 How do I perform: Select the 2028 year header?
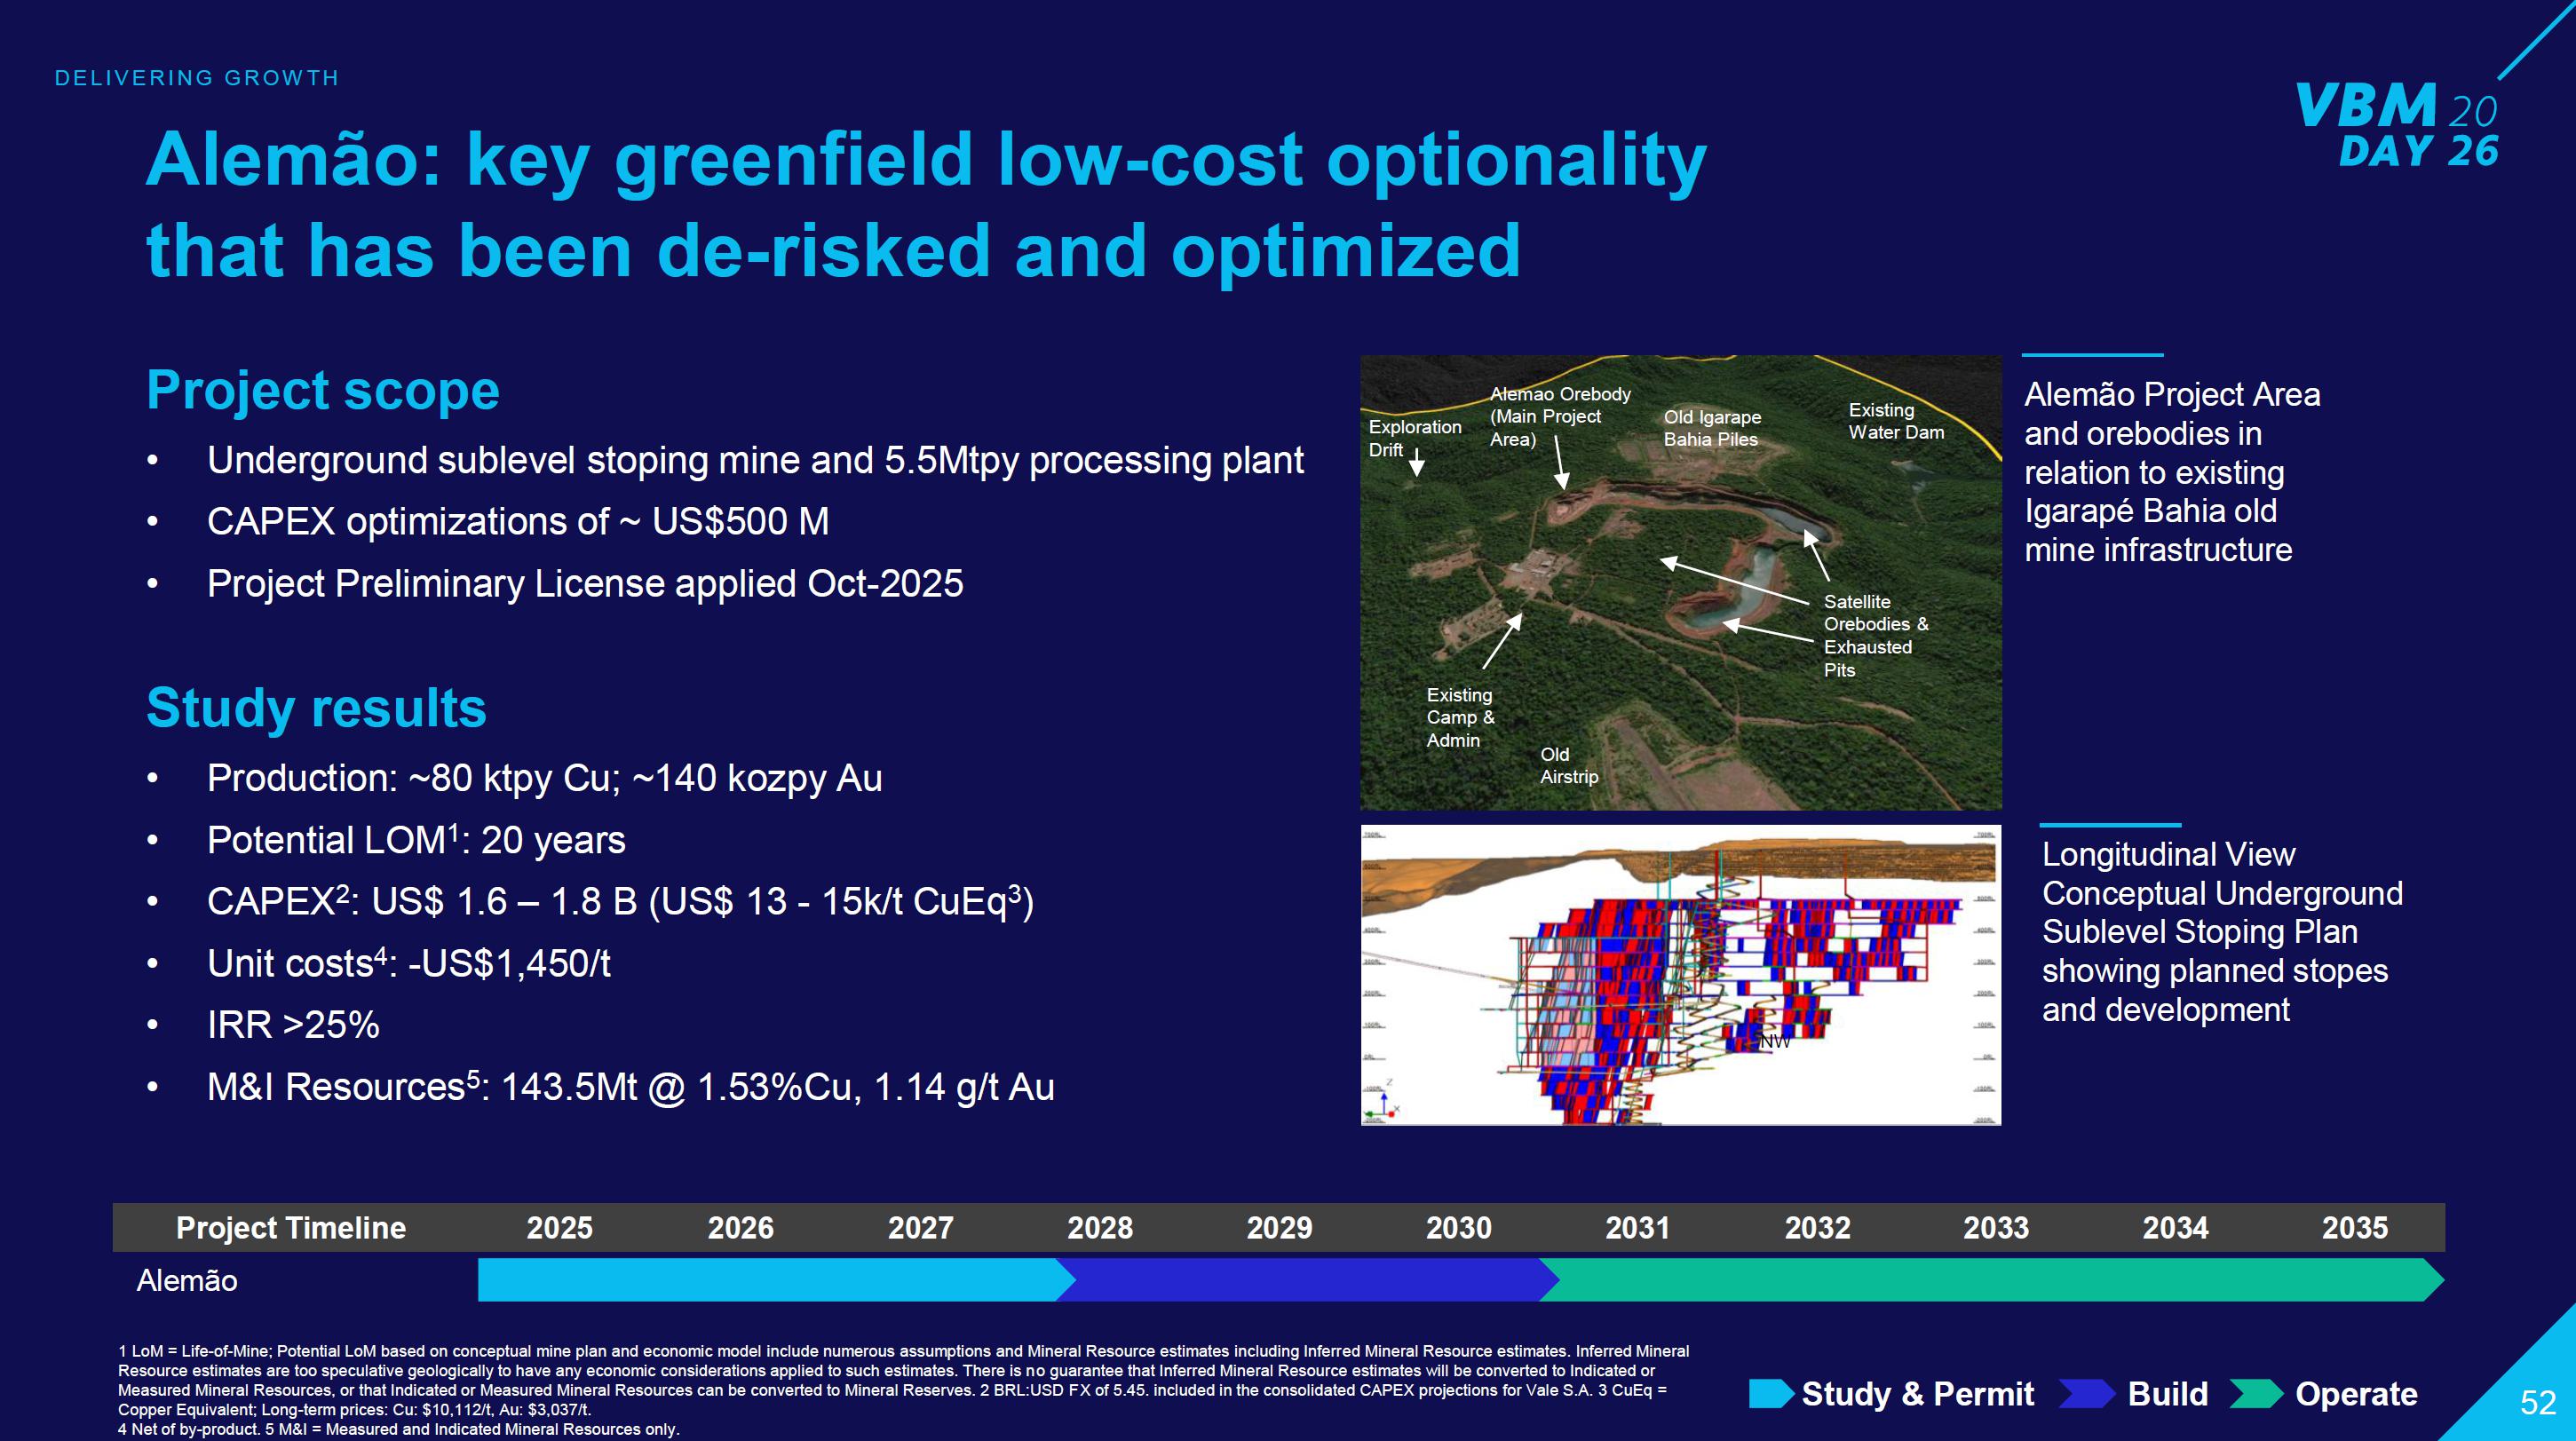[1099, 1227]
